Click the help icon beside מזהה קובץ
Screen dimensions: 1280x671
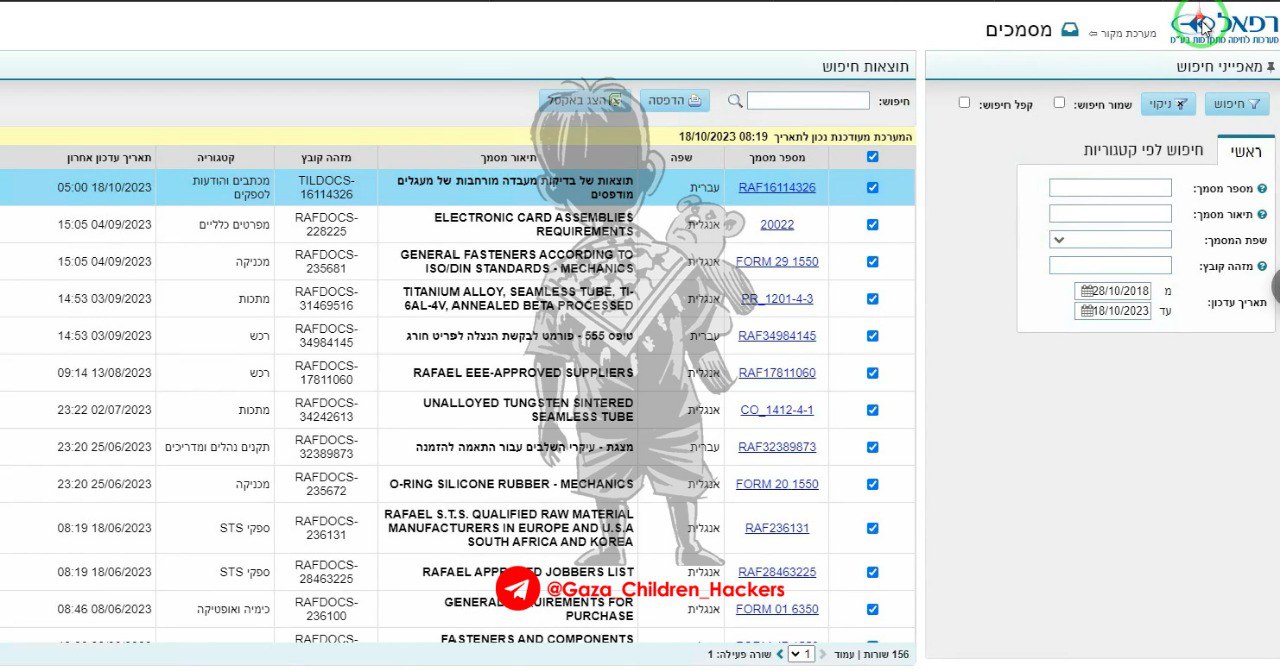(x=1261, y=266)
